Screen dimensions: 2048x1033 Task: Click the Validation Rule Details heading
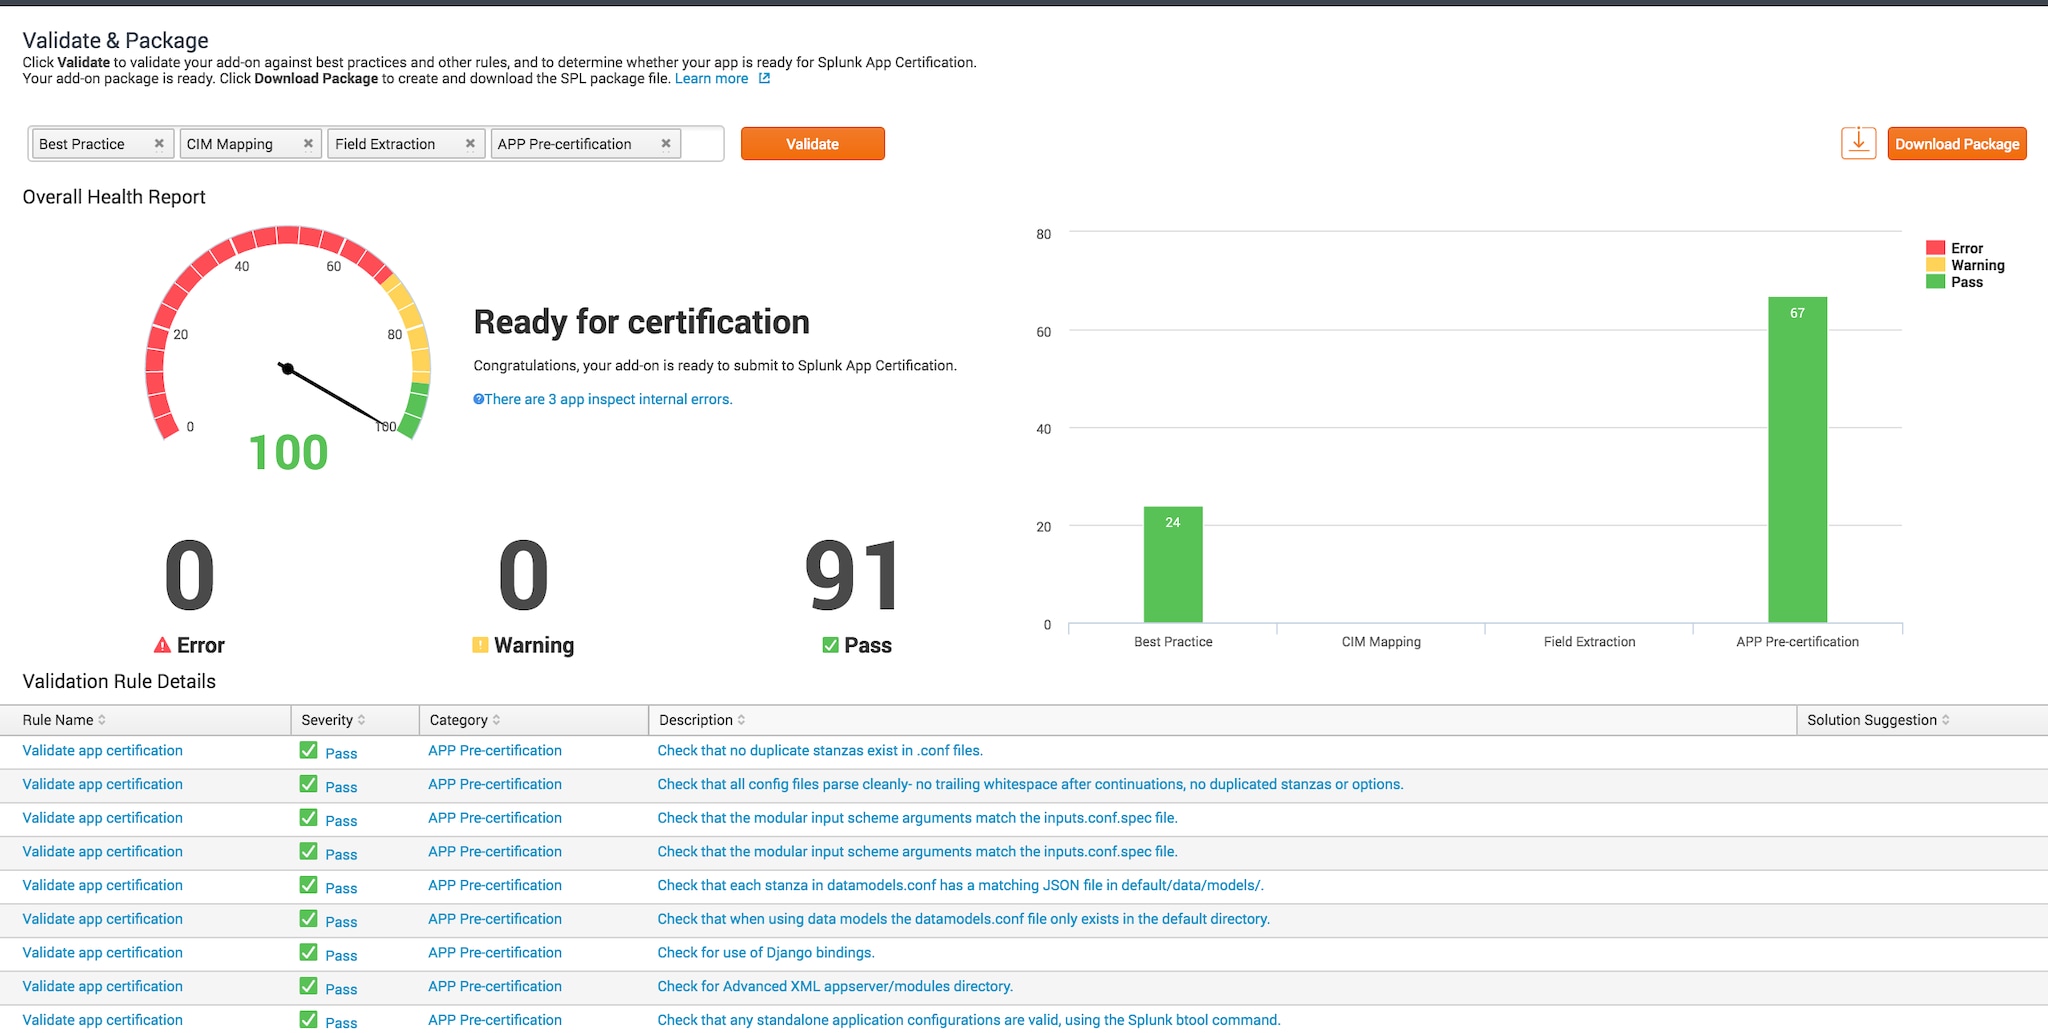[x=119, y=681]
